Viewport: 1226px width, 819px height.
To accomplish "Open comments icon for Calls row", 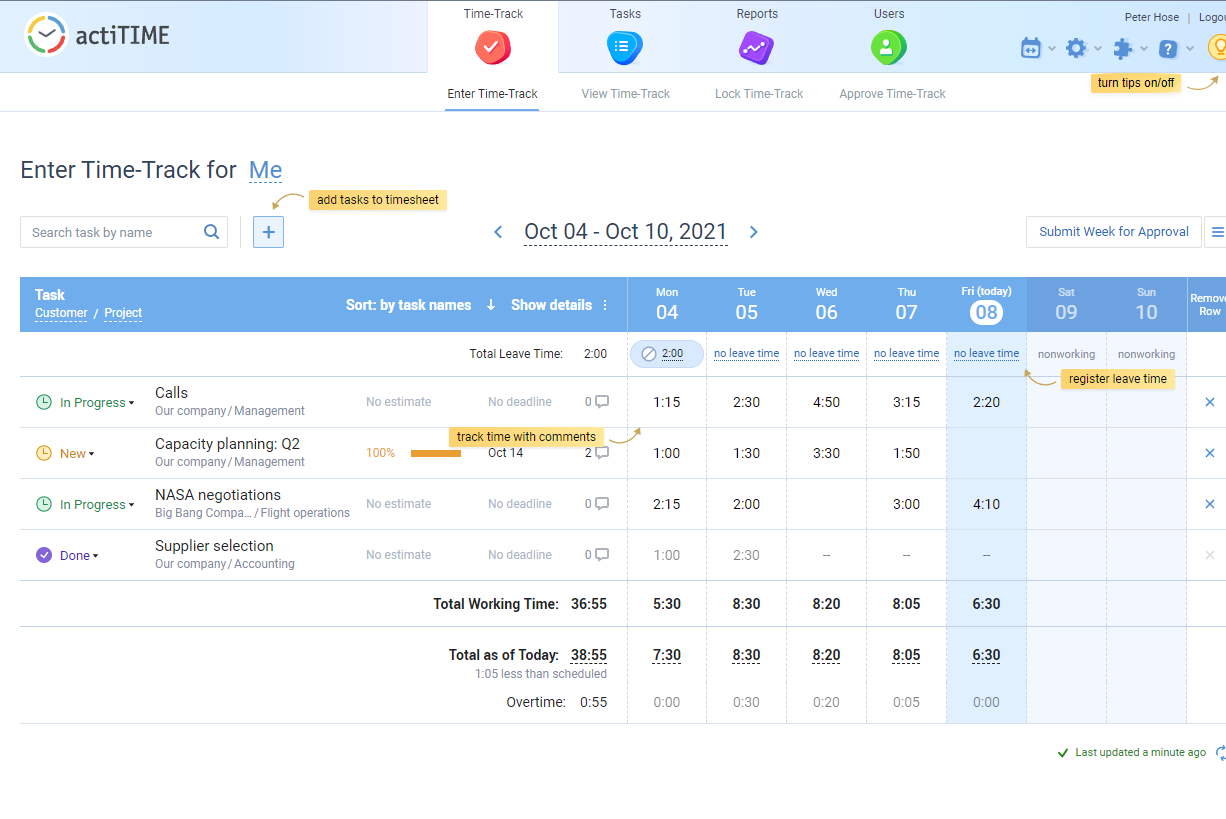I will pos(602,402).
